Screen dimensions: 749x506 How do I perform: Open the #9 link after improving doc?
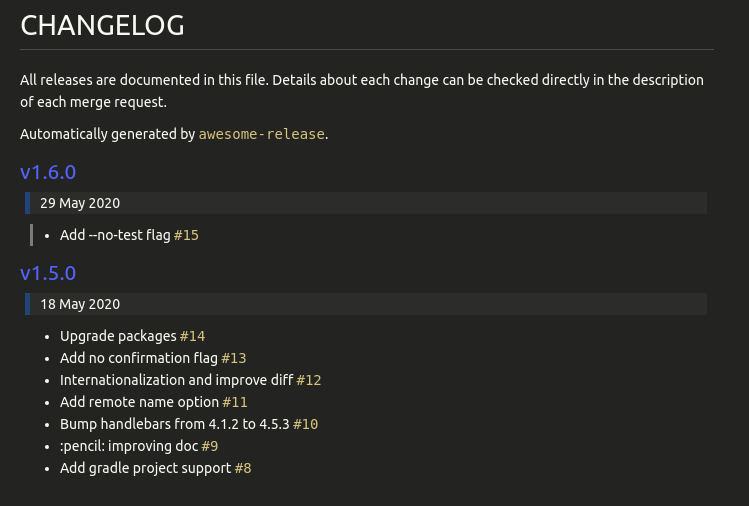click(210, 446)
